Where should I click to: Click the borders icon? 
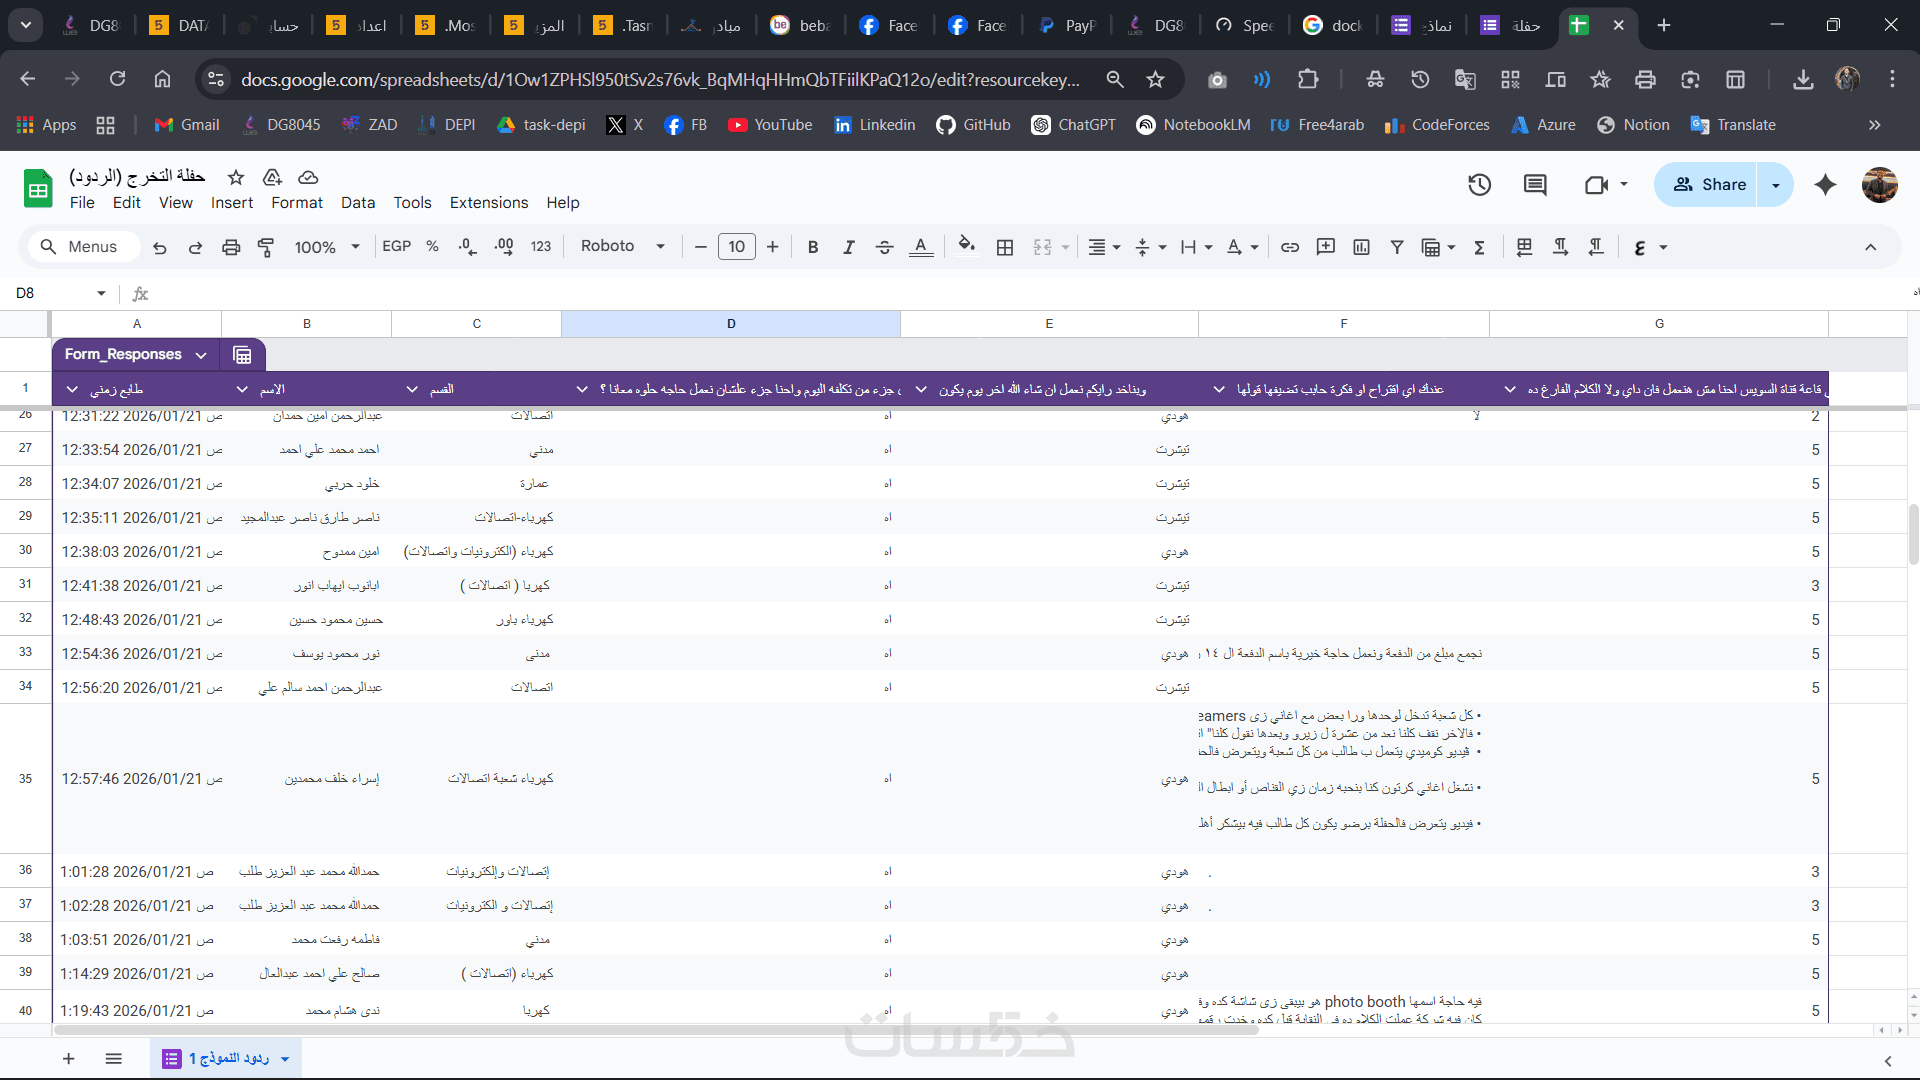click(x=1005, y=247)
